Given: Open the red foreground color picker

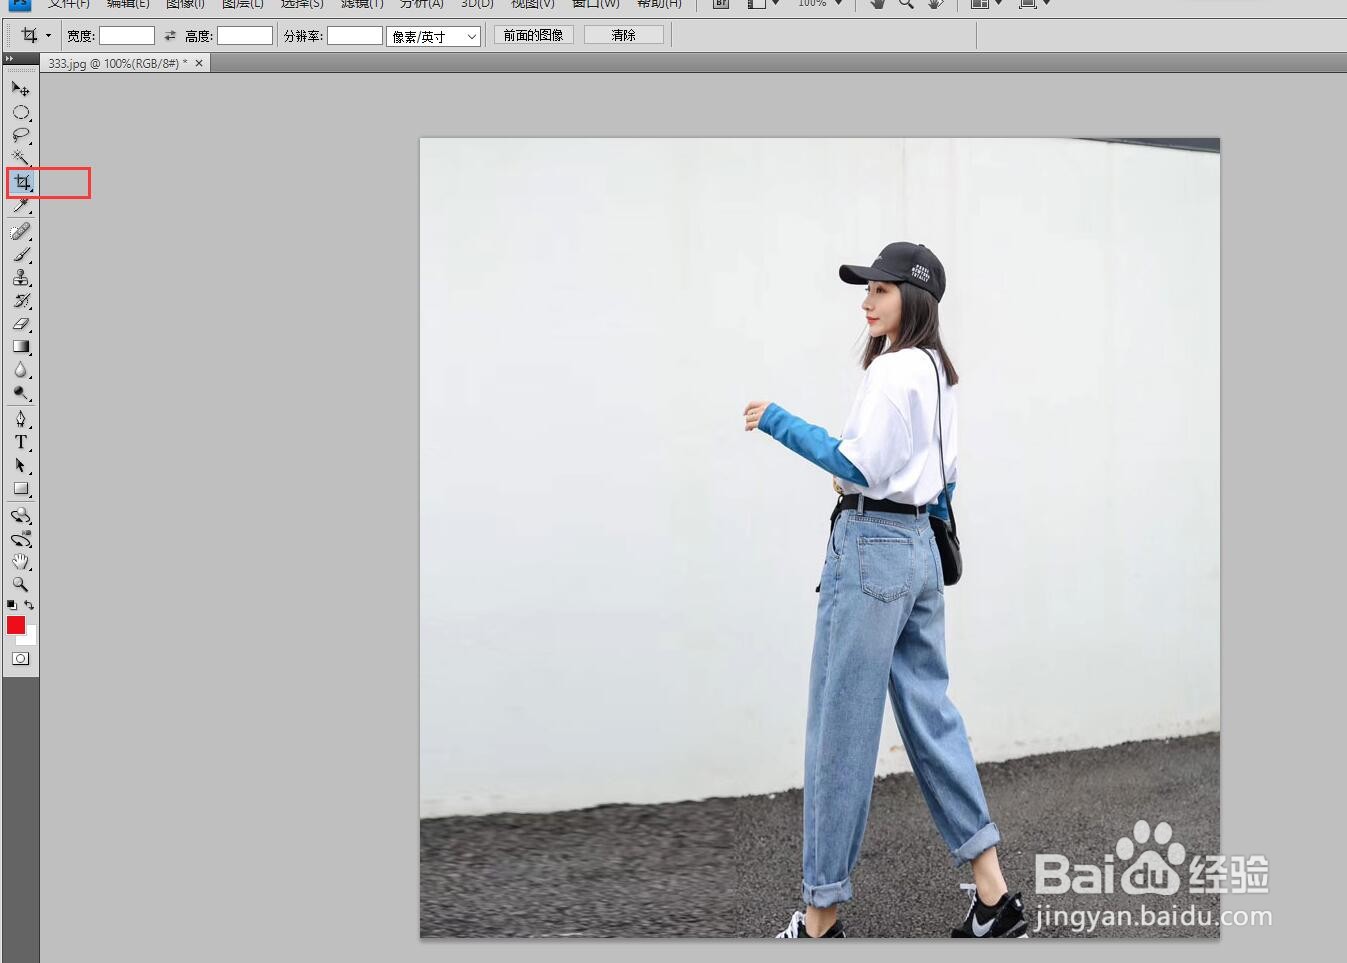Looking at the screenshot, I should 15,625.
